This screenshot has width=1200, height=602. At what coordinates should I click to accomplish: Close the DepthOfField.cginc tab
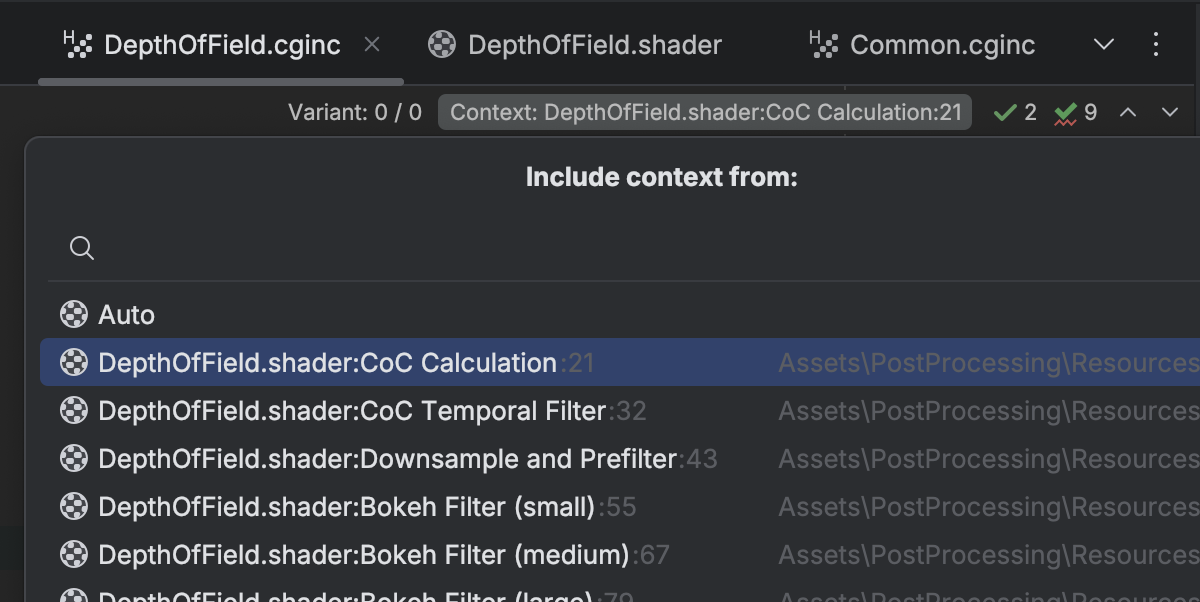point(372,44)
